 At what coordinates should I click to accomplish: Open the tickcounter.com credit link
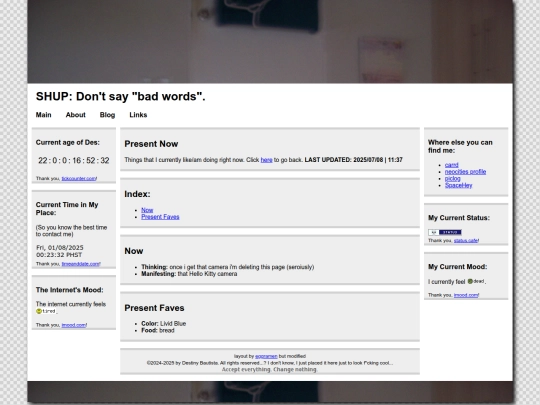tap(79, 178)
